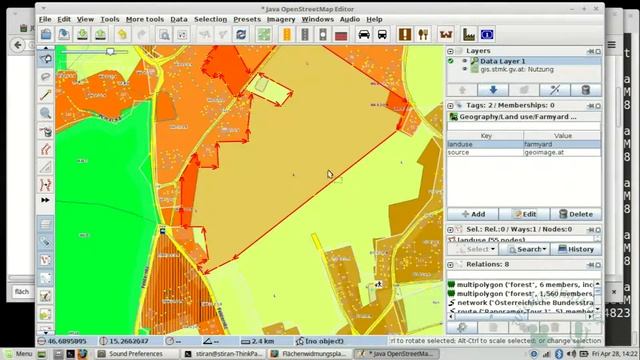The width and height of the screenshot is (640, 360).
Task: Expand left toolbar with top up arrow
Action: pyautogui.click(x=45, y=48)
